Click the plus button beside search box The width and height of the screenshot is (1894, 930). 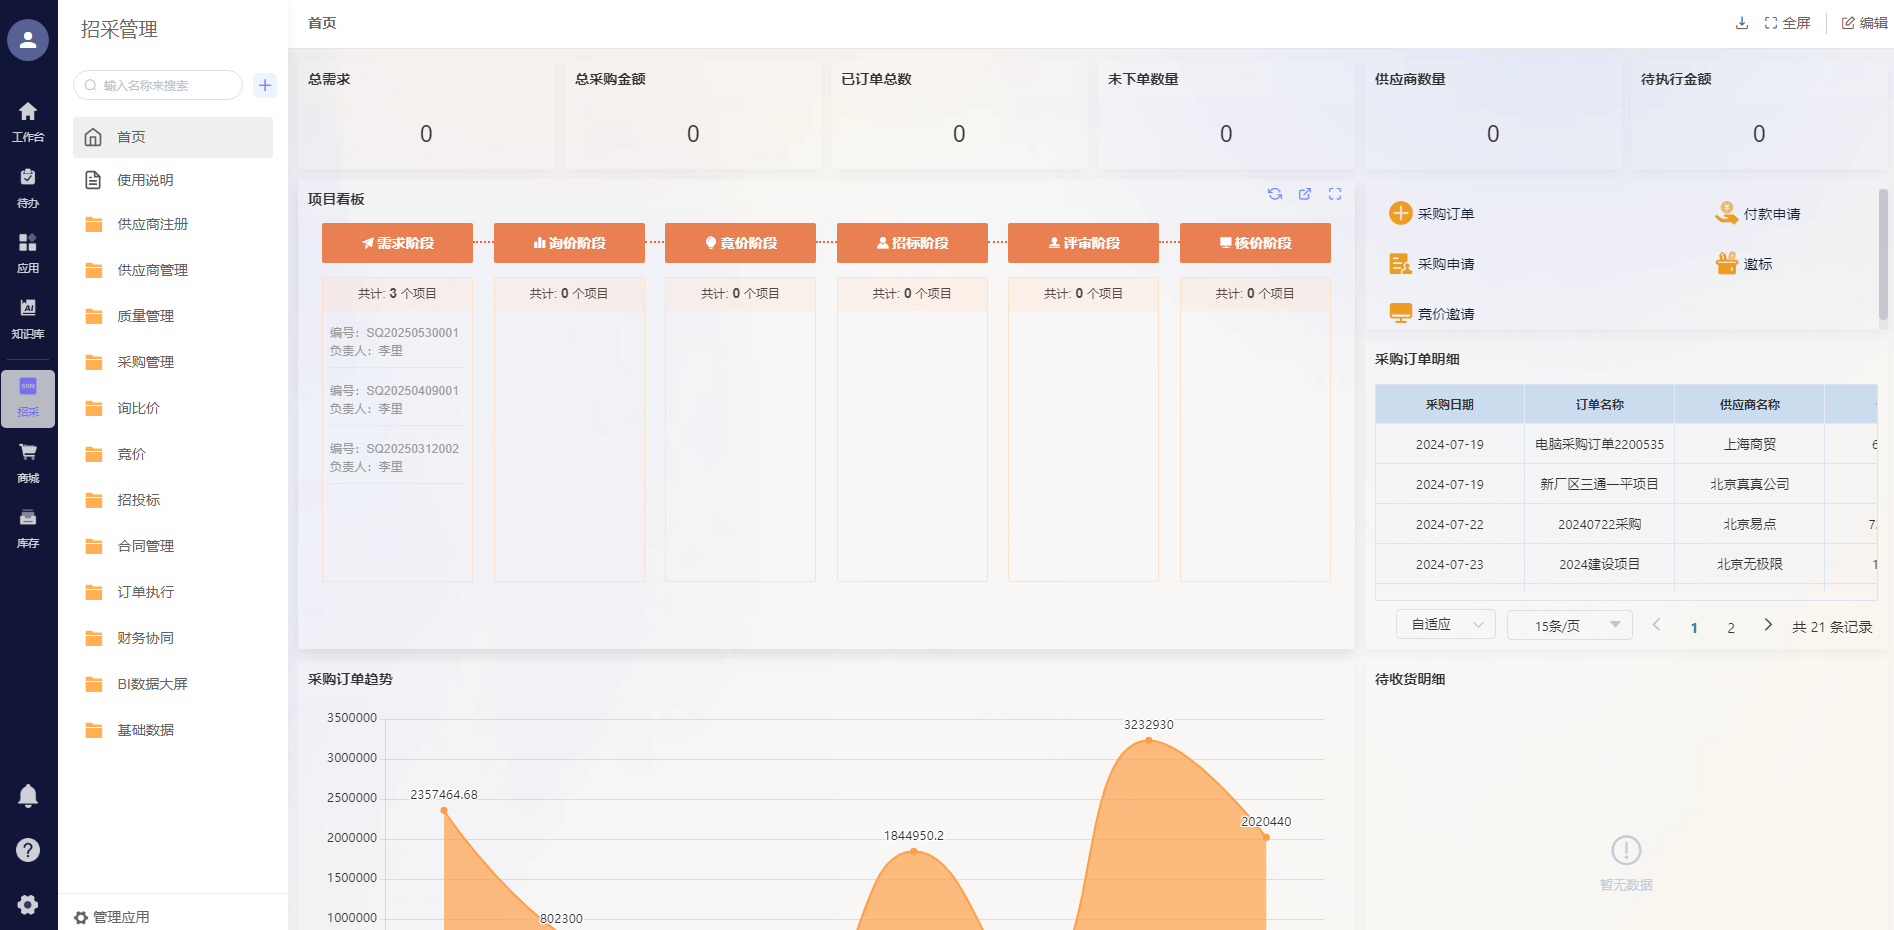click(265, 85)
